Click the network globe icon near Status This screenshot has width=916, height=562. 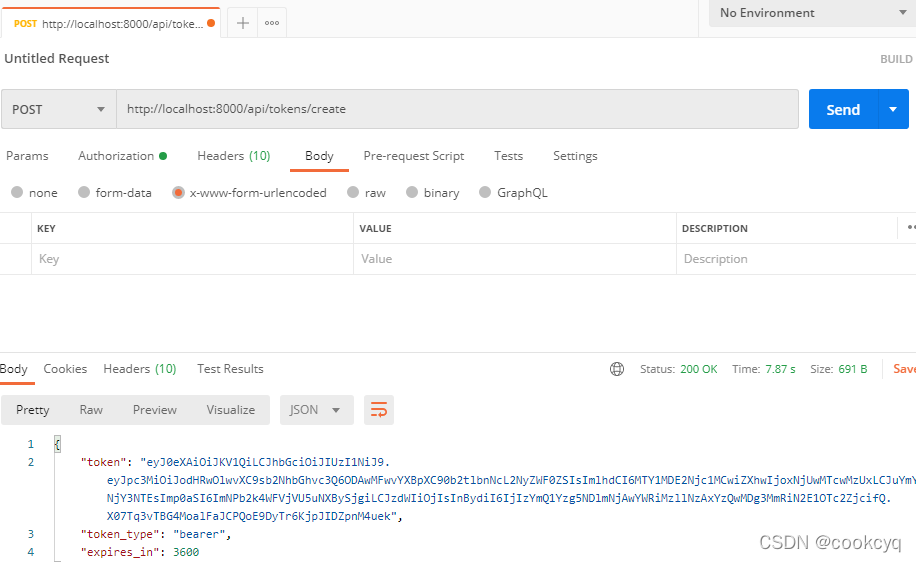pos(617,369)
